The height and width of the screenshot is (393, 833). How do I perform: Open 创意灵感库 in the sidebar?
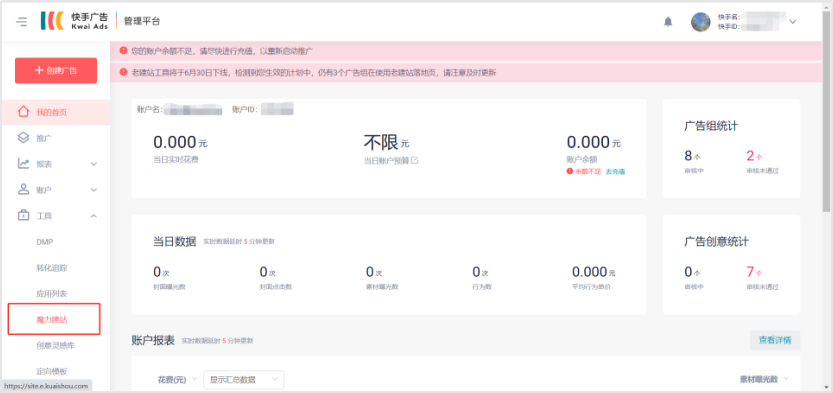55,346
